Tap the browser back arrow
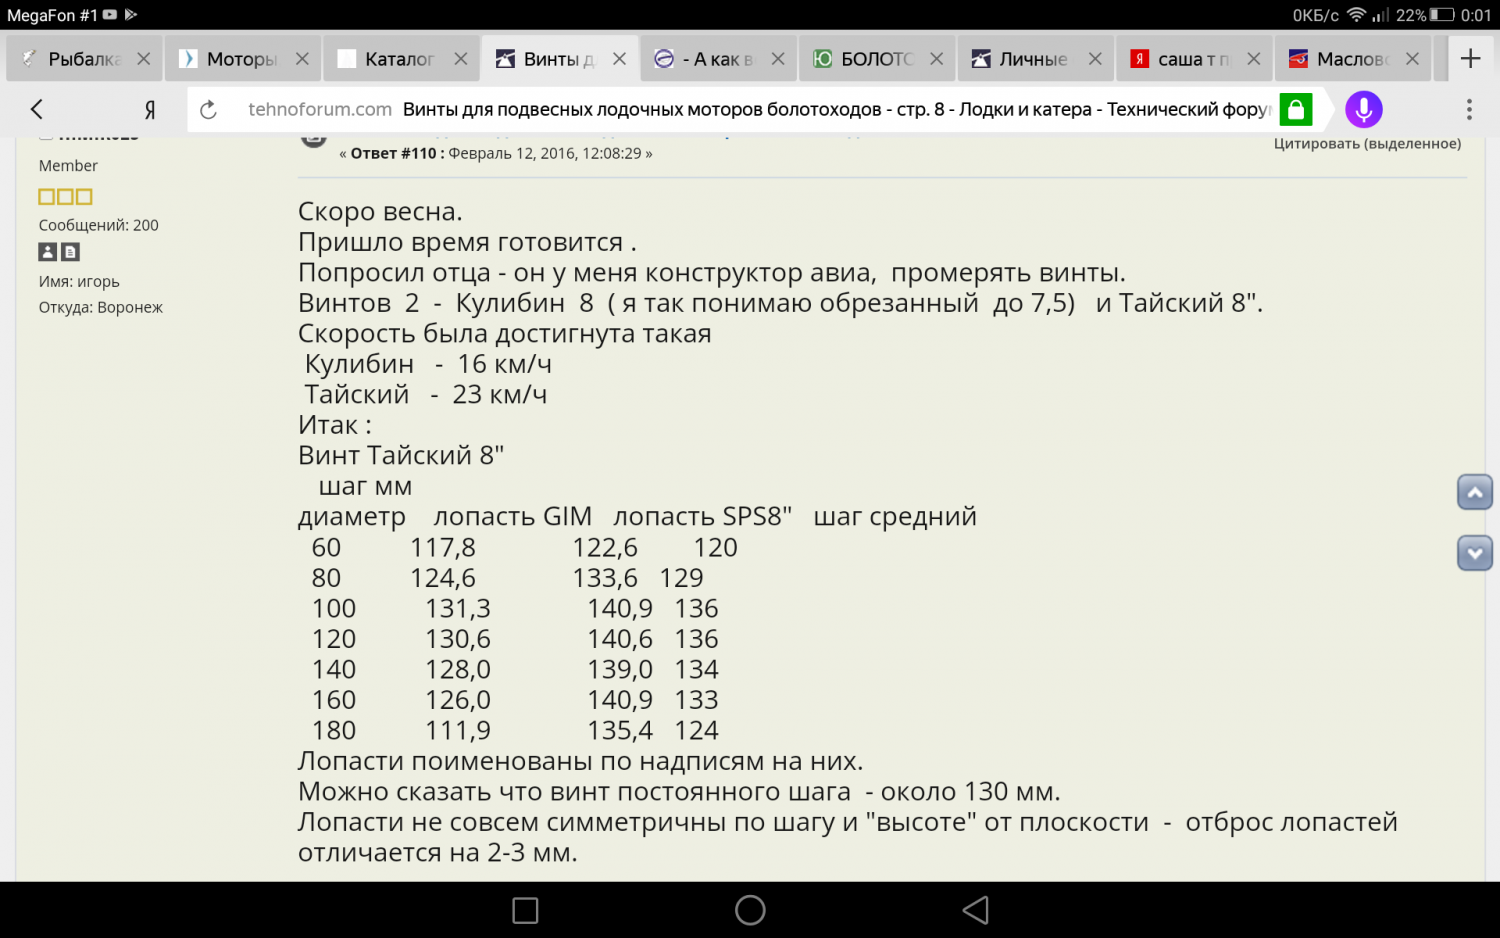The image size is (1500, 938). 37,109
